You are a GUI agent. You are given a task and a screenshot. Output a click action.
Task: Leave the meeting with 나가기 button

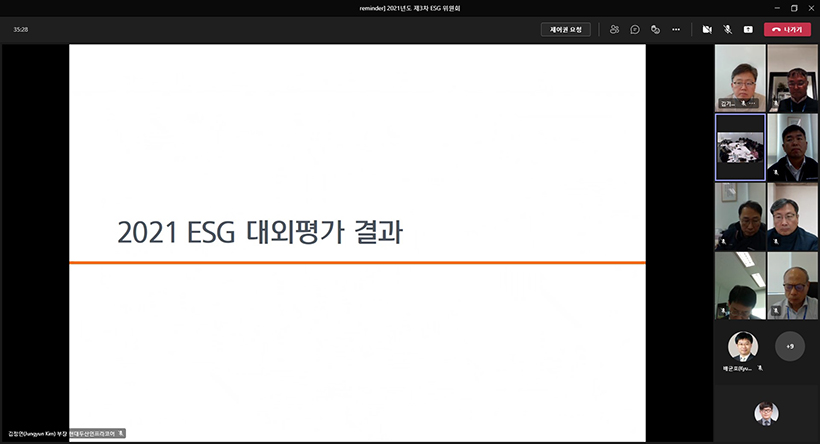[x=787, y=30]
